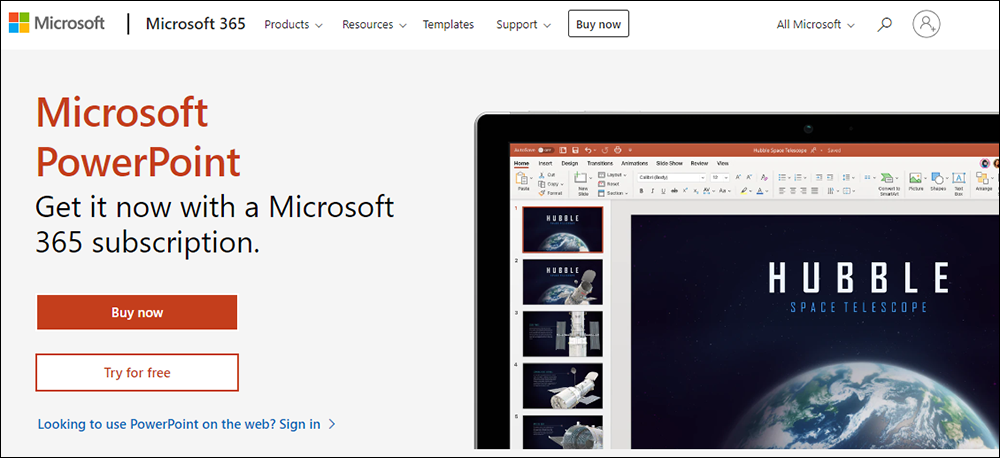Click the bulleted list icon
1000x458 pixels.
(782, 177)
